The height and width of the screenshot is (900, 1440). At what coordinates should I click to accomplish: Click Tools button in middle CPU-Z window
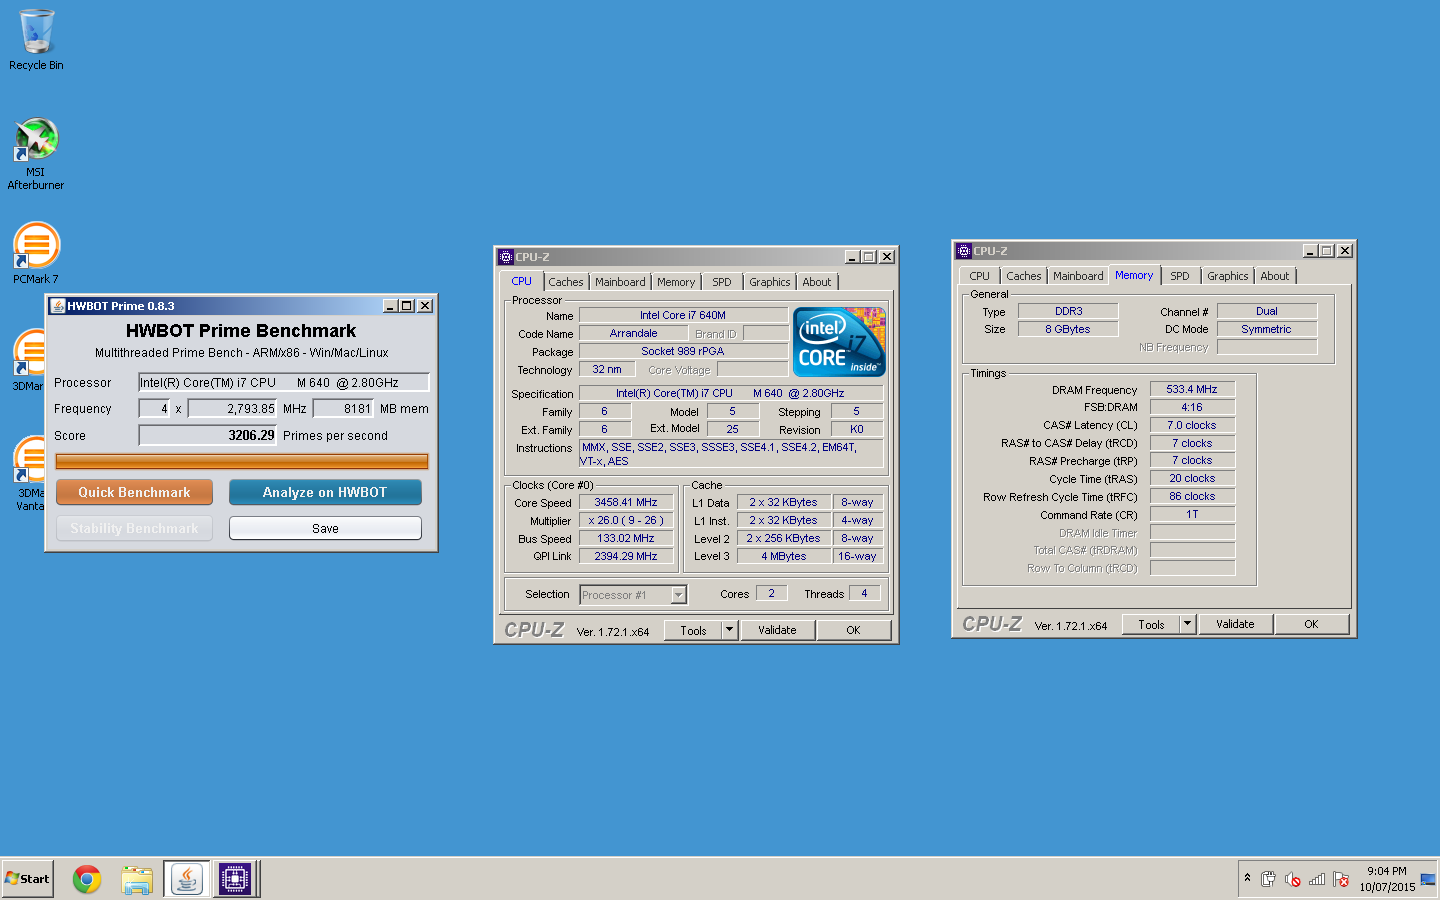[x=693, y=631]
